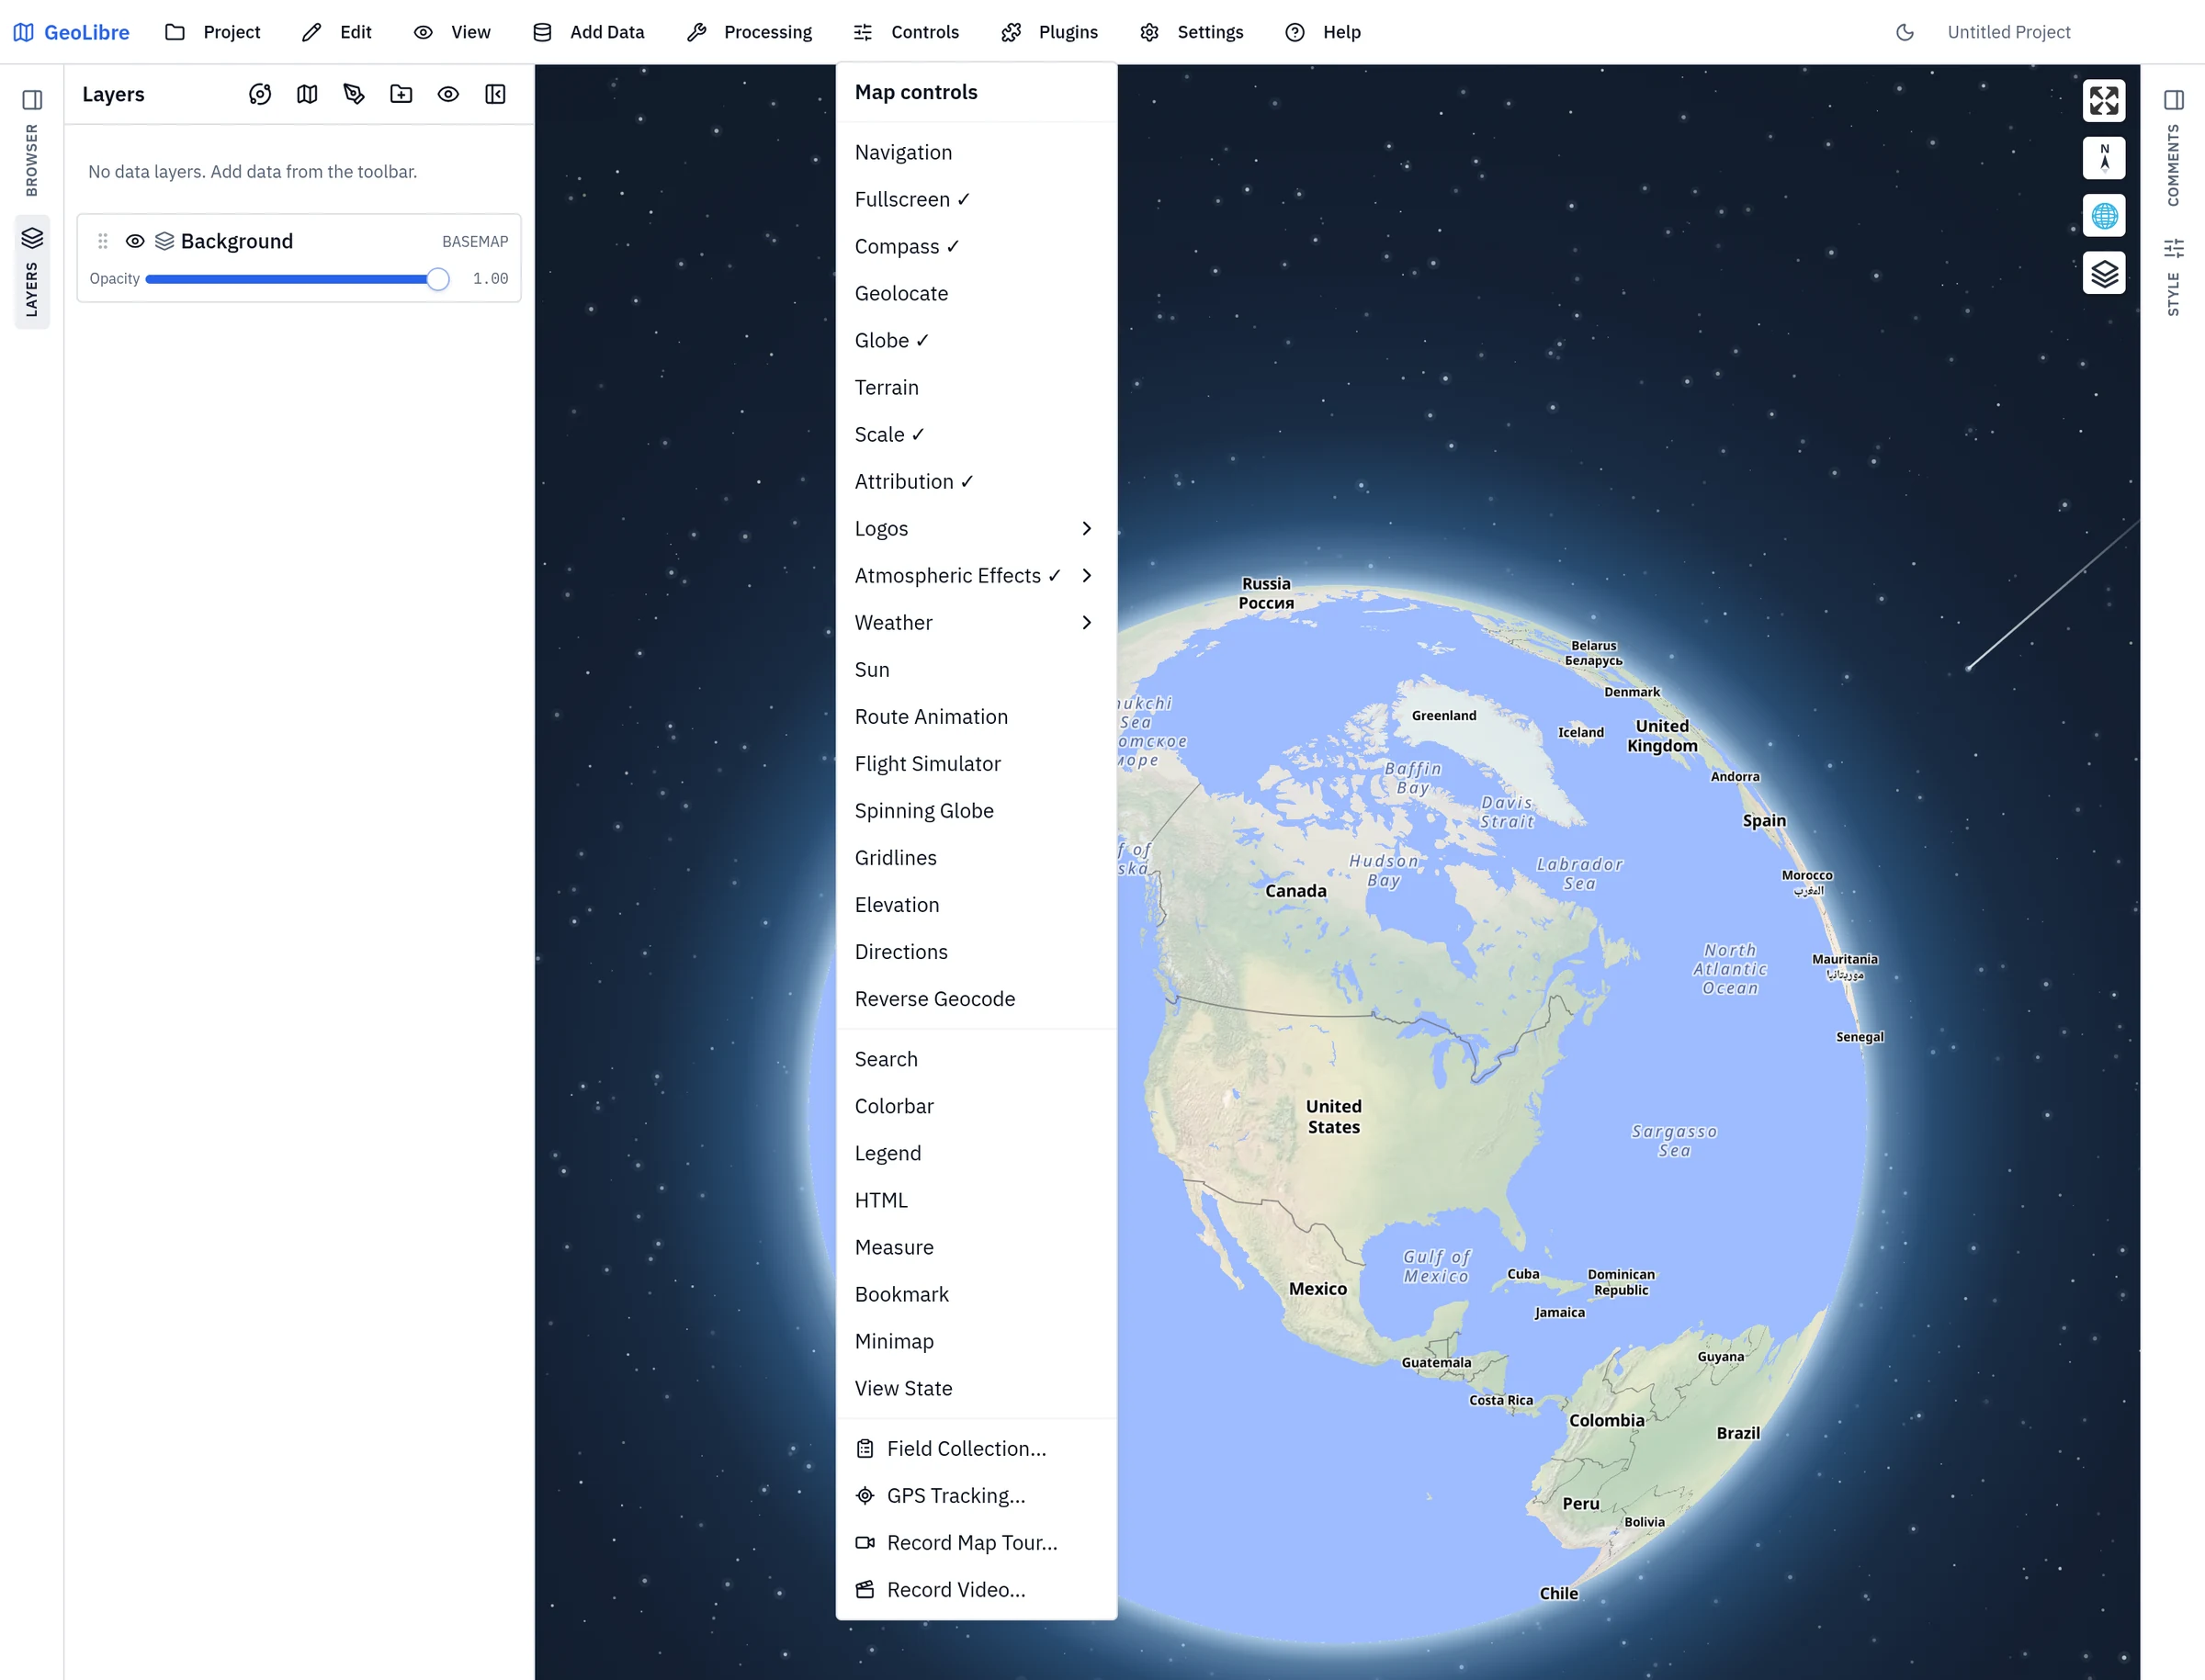Toggle the right sidebar panel icon above Comments
2205x1680 pixels.
pos(2174,100)
